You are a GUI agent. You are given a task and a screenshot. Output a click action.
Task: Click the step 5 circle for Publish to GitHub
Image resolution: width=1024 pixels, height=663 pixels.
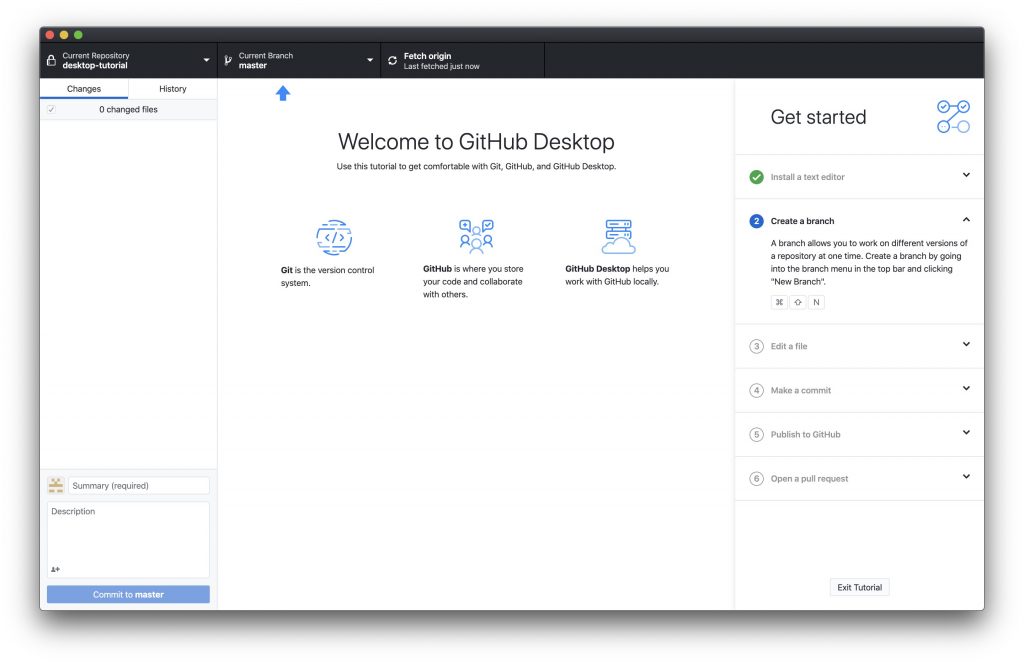[756, 434]
